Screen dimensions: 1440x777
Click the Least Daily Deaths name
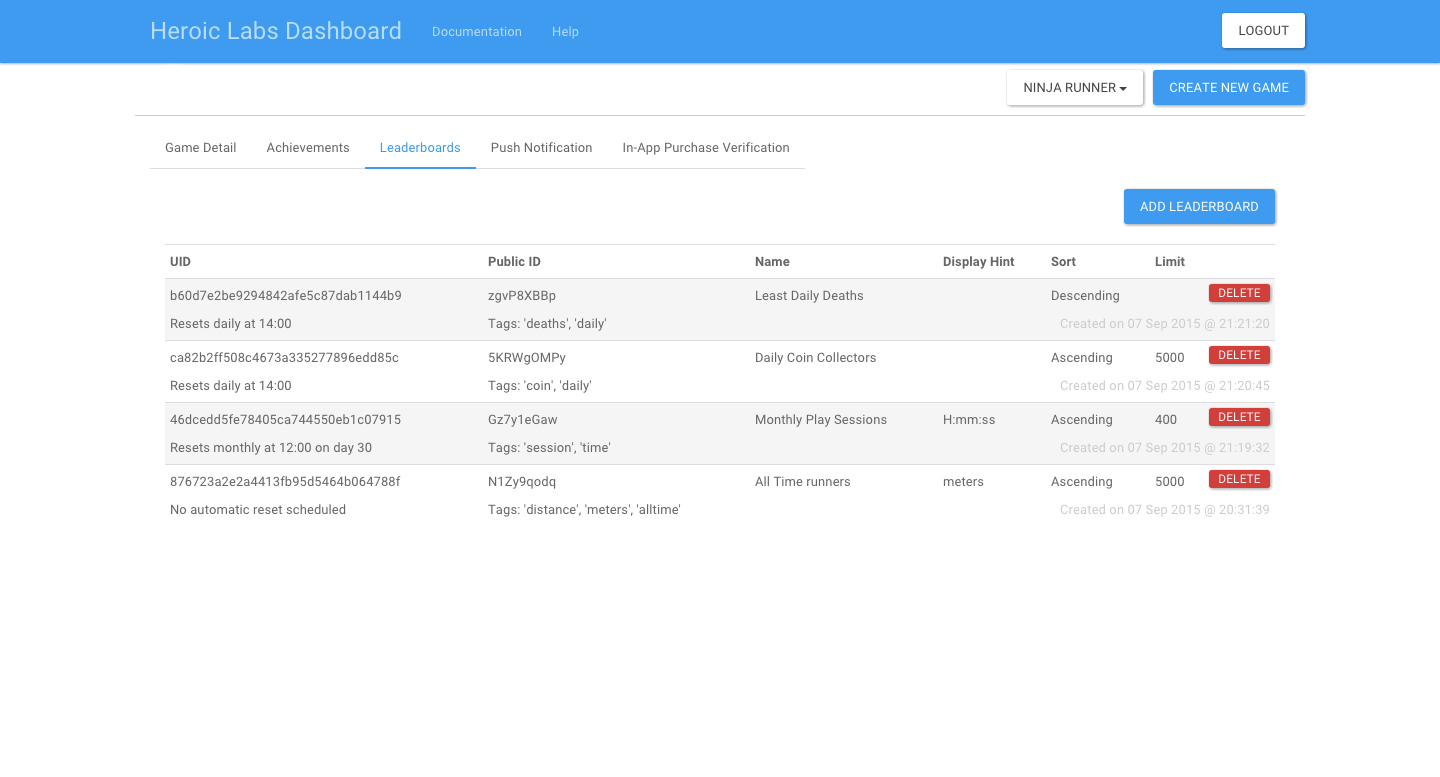809,296
